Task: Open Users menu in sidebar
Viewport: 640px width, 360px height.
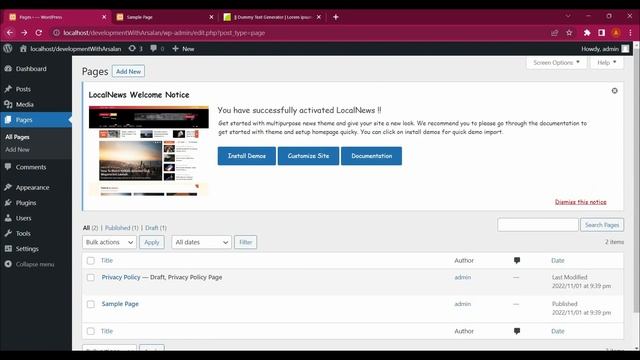Action: [24, 218]
